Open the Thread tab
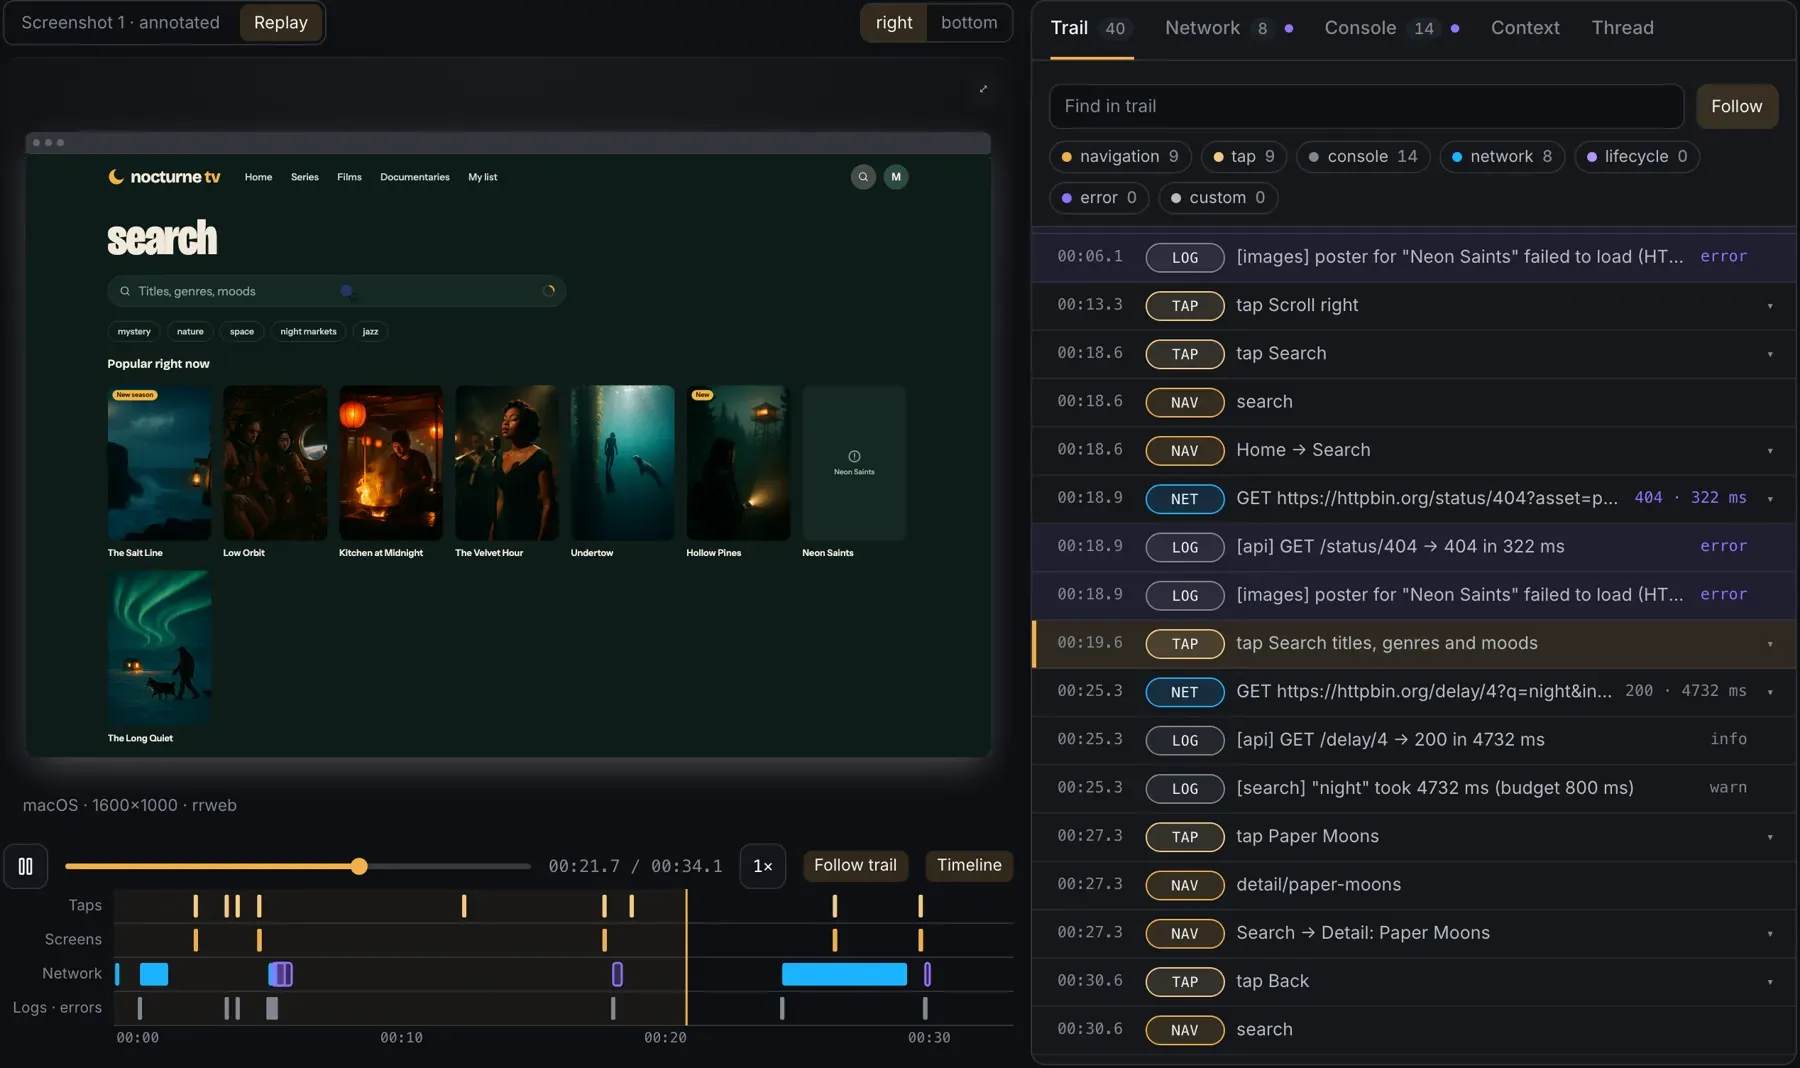 (x=1622, y=28)
